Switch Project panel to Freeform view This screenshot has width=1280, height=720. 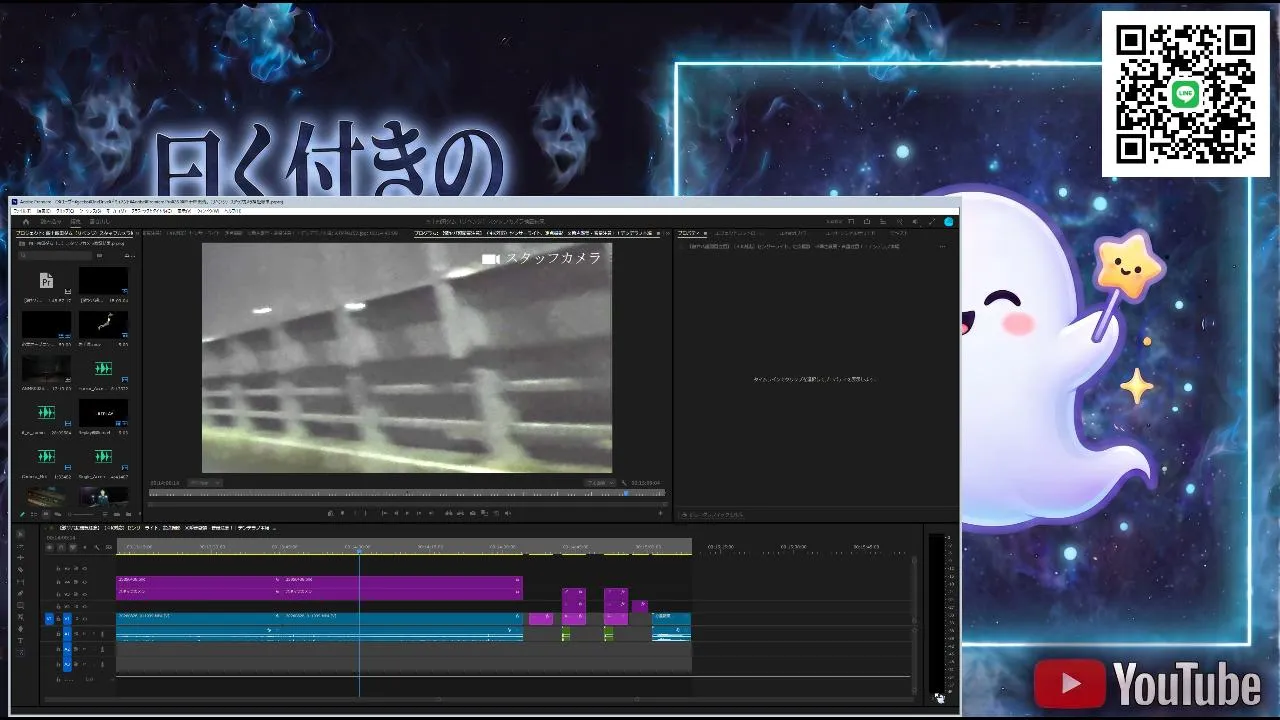[56, 515]
